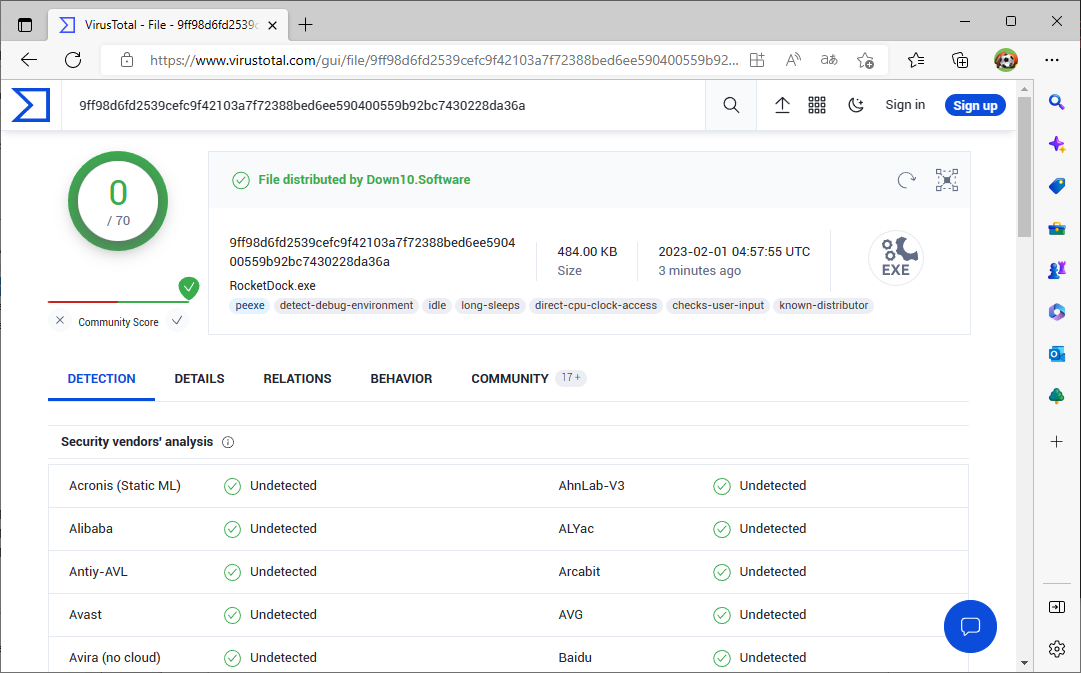The width and height of the screenshot is (1081, 673).
Task: Open a new tab with the plus button
Action: pos(305,25)
